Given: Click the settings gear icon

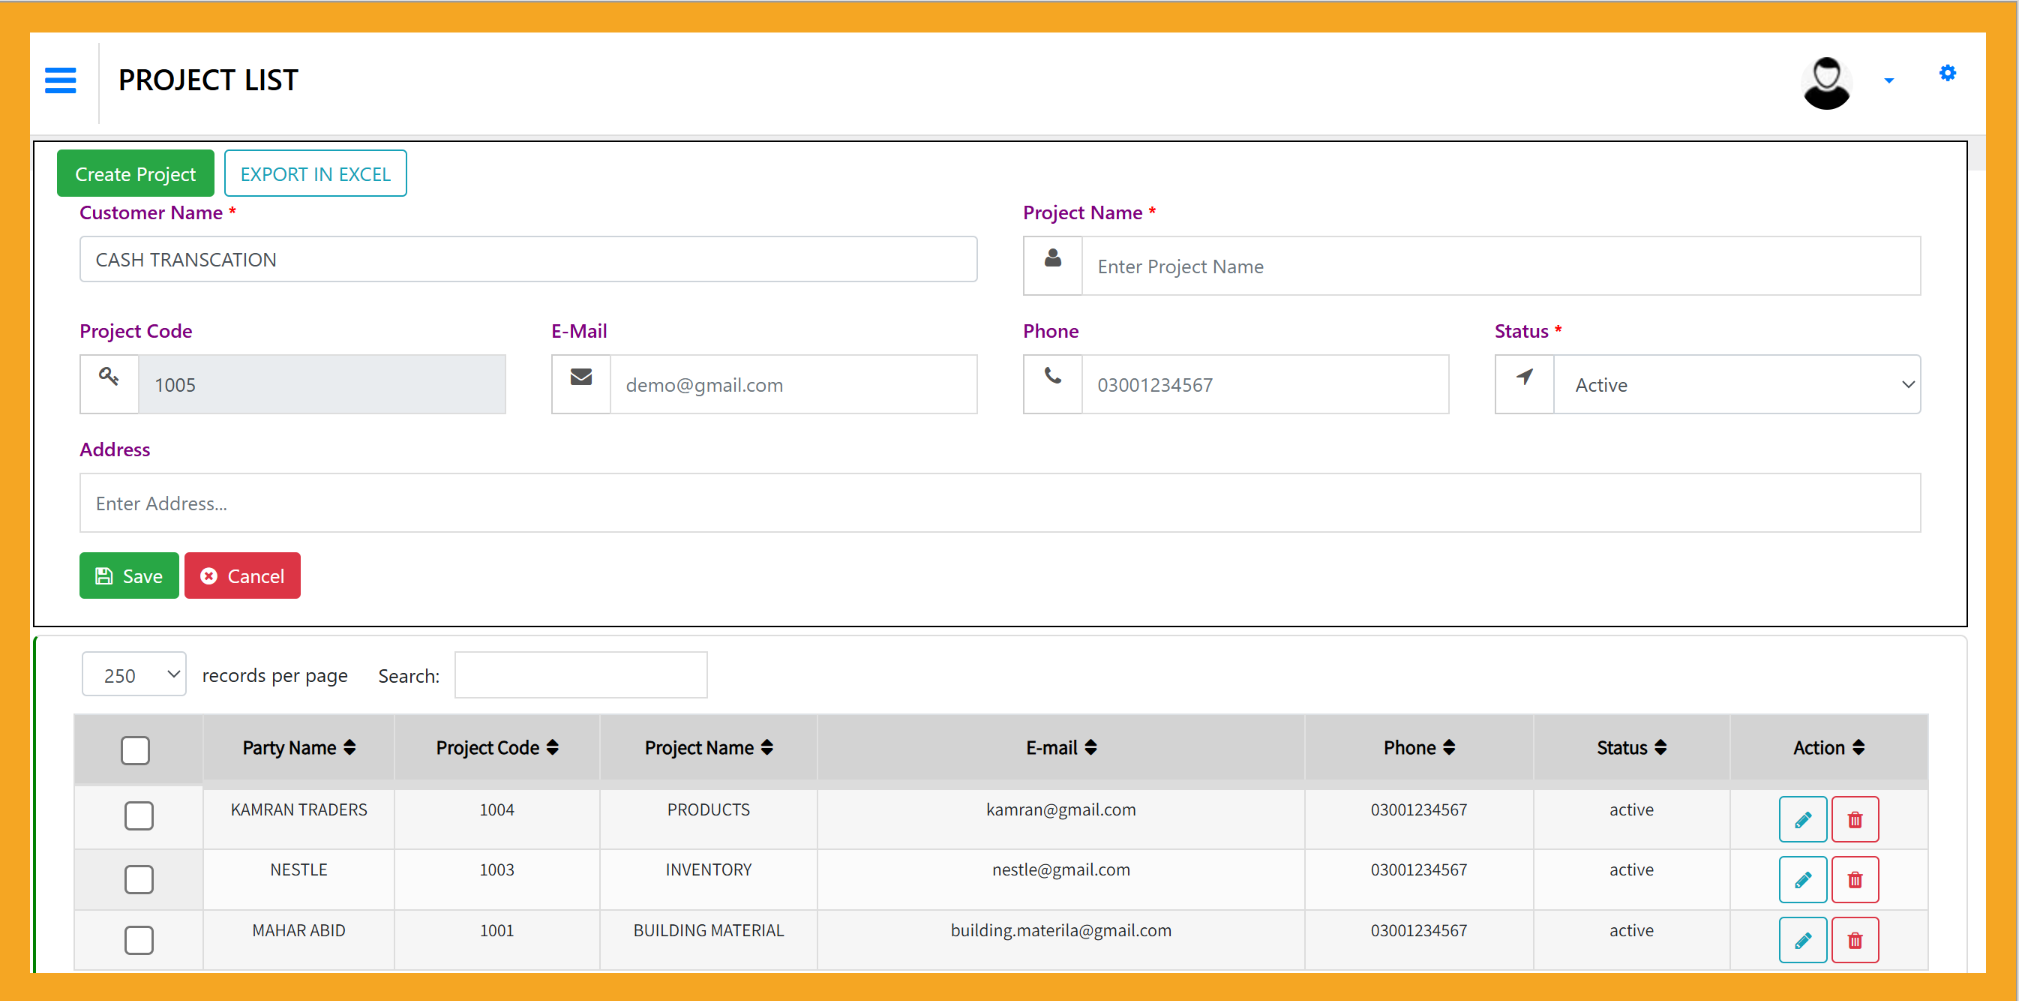Looking at the screenshot, I should (1947, 73).
